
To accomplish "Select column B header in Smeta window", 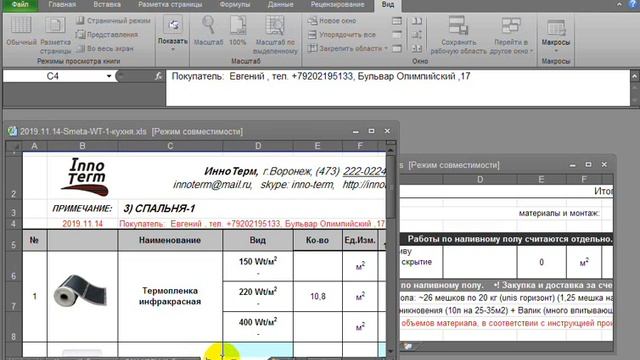I will pos(82,146).
